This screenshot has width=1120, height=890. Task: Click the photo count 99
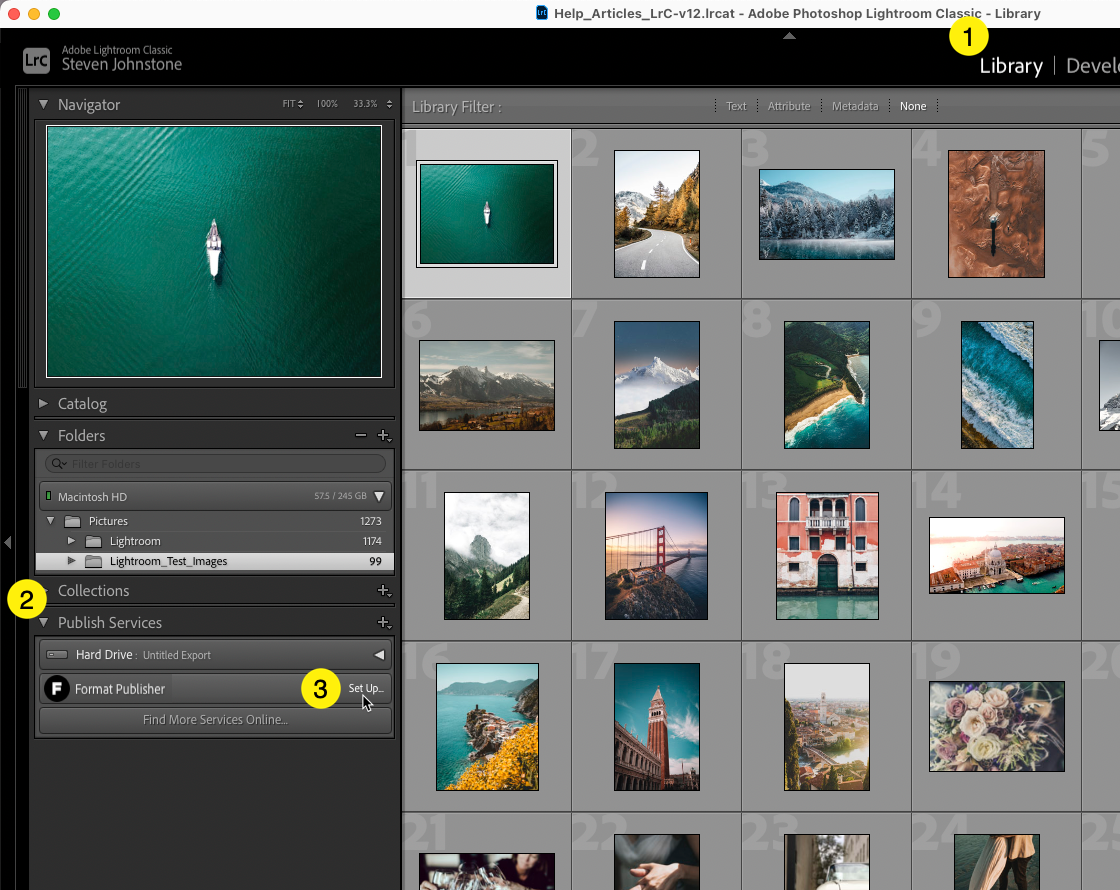click(x=376, y=561)
